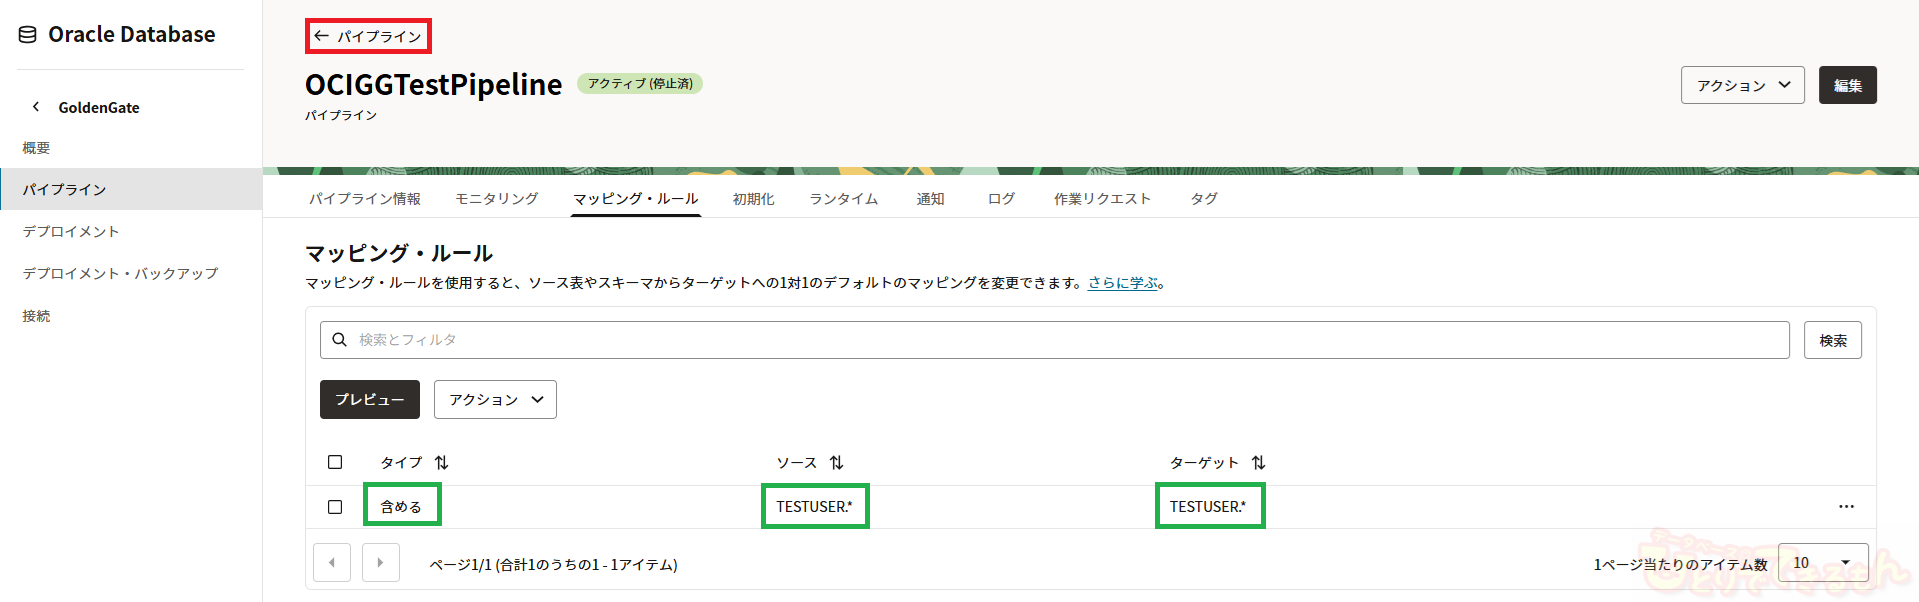Click the ソース column header label
Image resolution: width=1919 pixels, height=602 pixels.
pos(796,462)
